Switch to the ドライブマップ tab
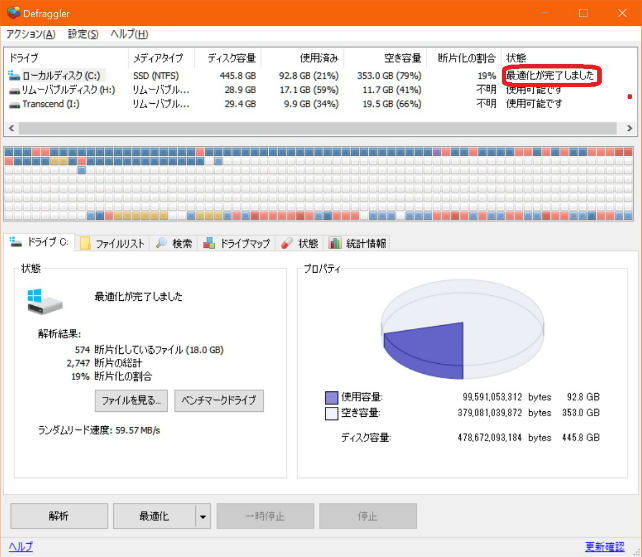The height and width of the screenshot is (557, 642). click(x=237, y=243)
